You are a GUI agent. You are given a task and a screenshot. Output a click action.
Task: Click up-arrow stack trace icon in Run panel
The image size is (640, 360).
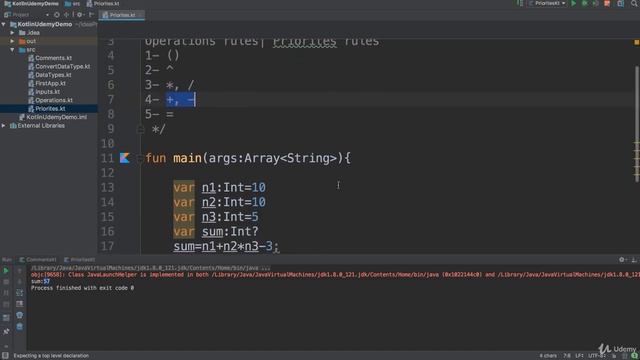click(19, 271)
